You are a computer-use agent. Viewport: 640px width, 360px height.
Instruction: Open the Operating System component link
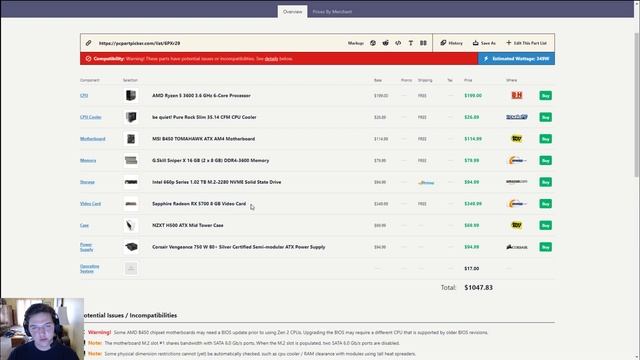click(x=90, y=269)
